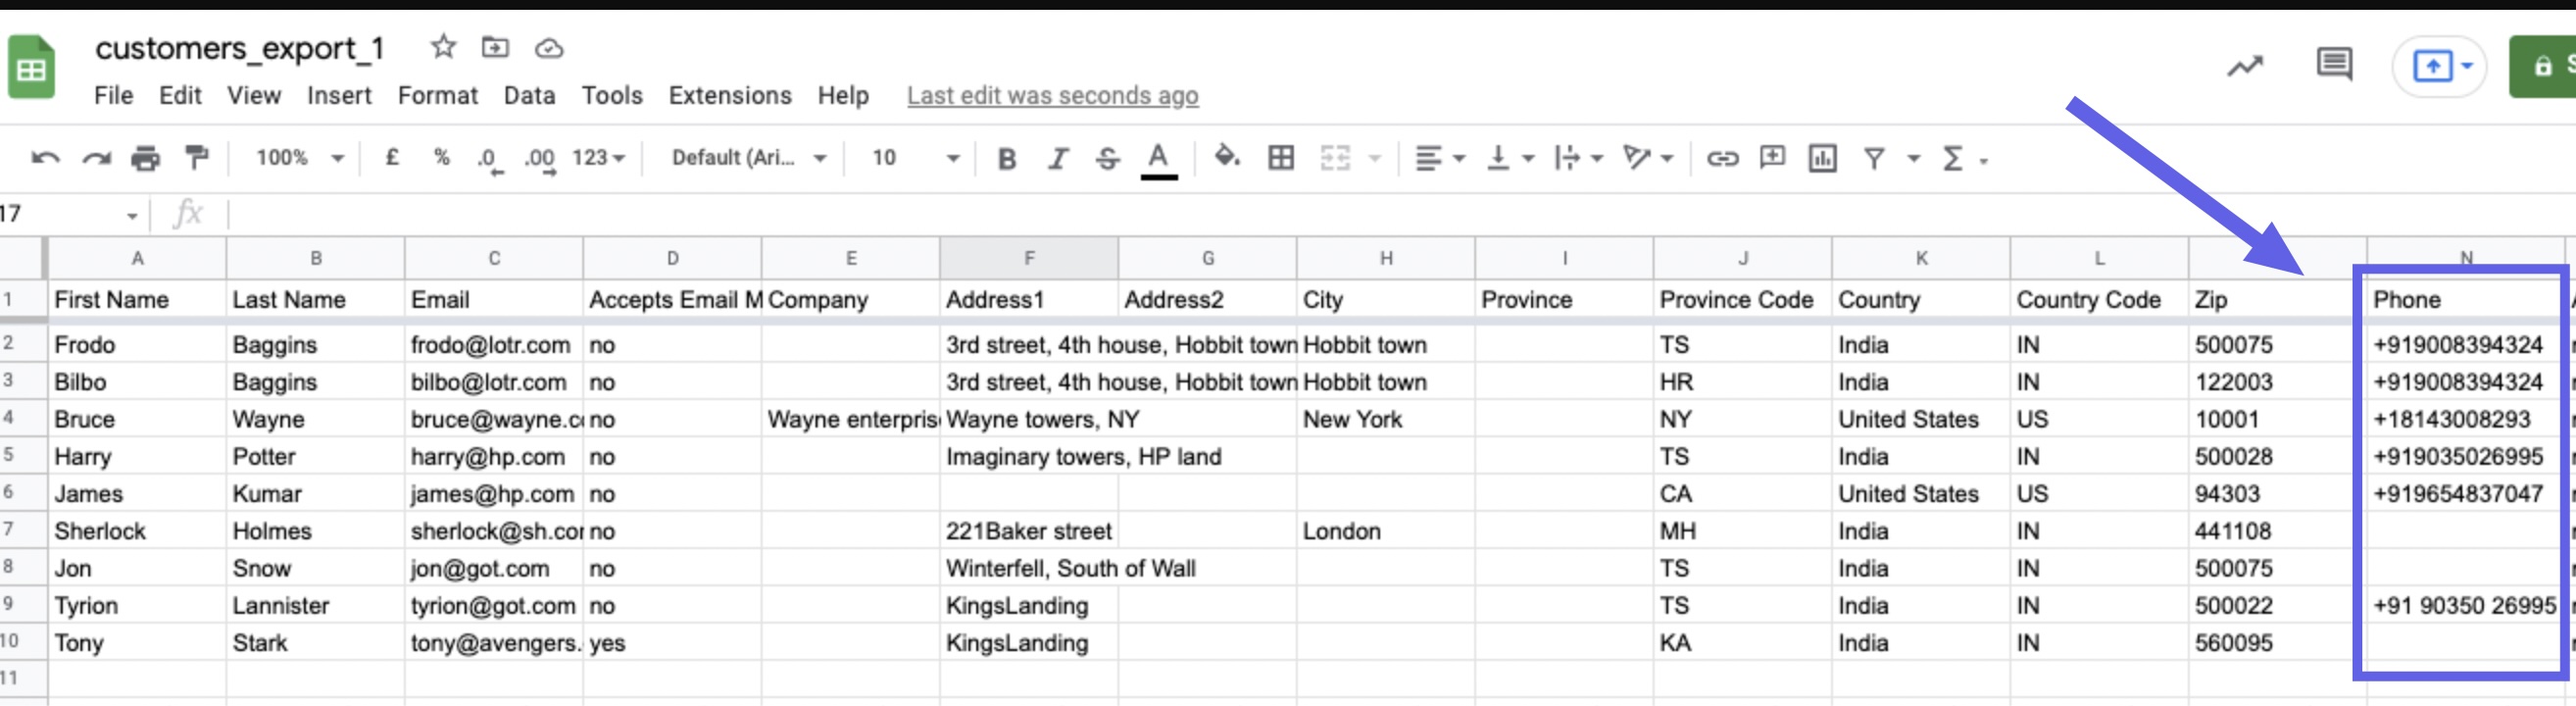This screenshot has width=2576, height=706.
Task: Check cloud save status icon
Action: coord(549,48)
